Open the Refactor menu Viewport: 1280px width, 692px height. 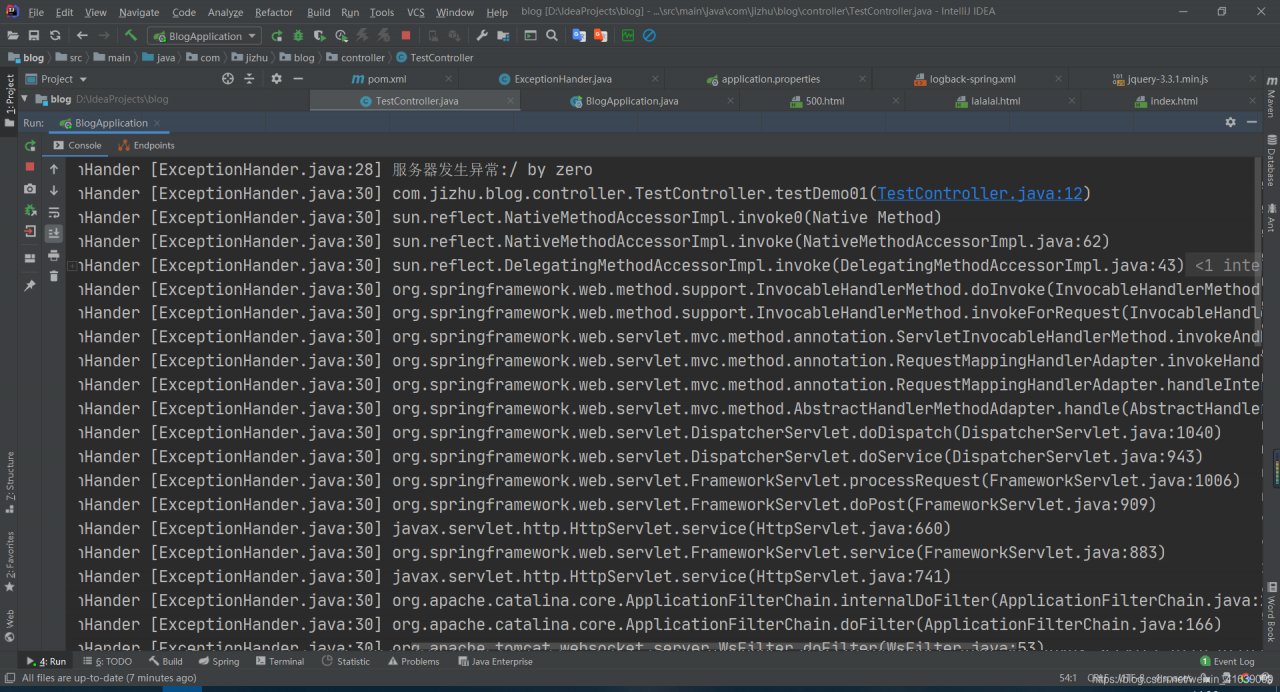pyautogui.click(x=274, y=12)
